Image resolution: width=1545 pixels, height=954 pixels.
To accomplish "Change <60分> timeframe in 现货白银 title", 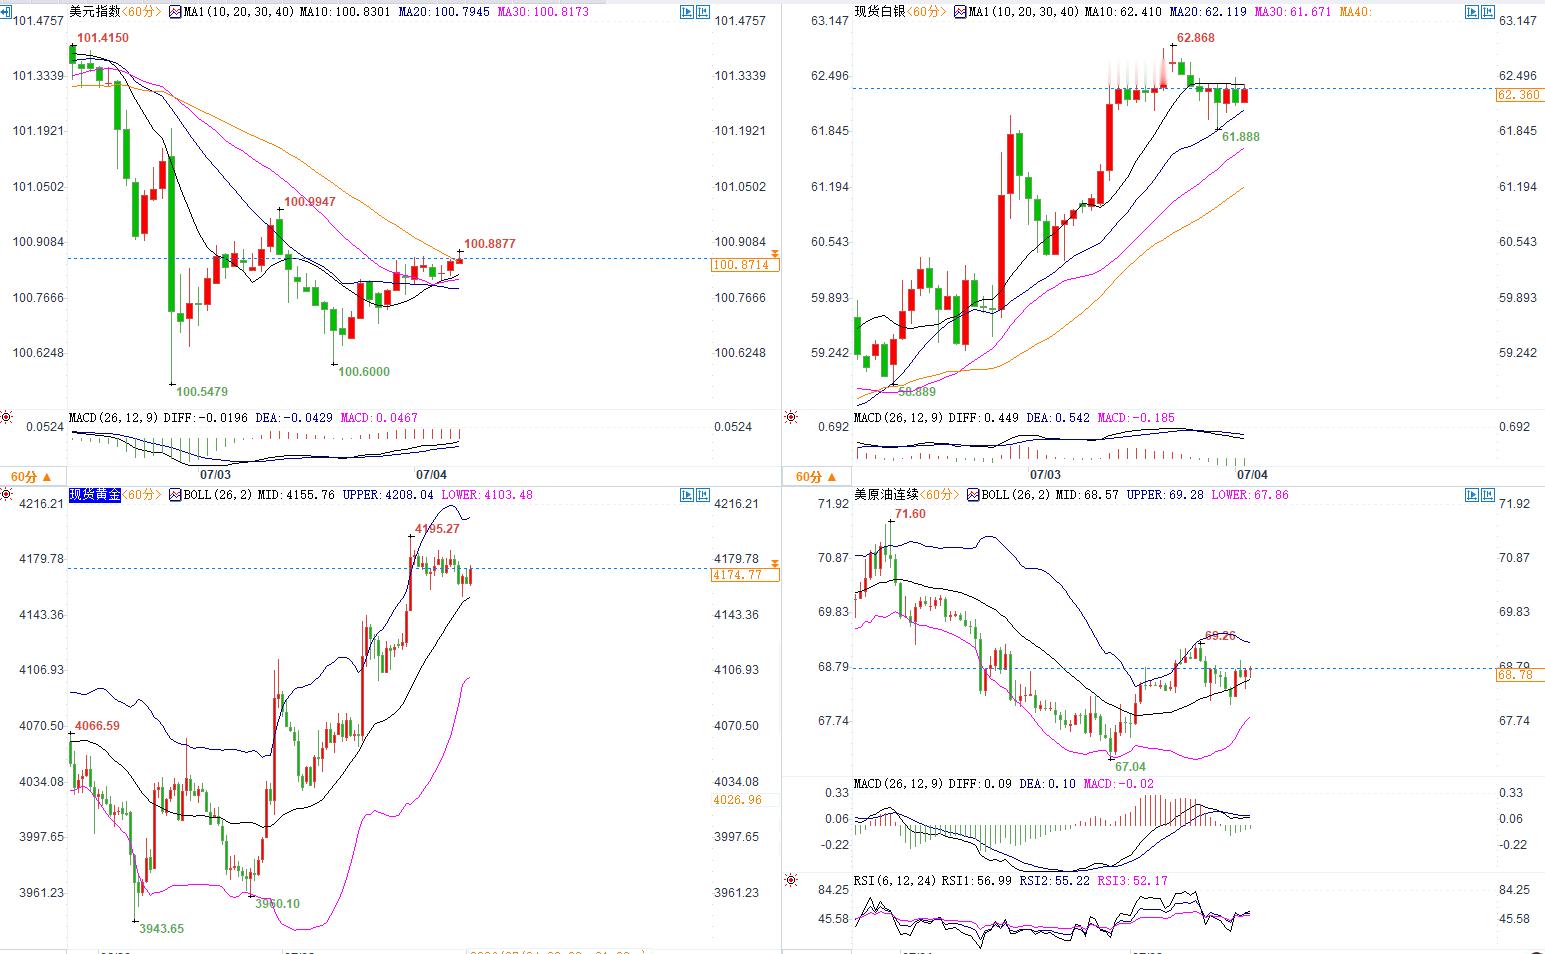I will (x=927, y=12).
